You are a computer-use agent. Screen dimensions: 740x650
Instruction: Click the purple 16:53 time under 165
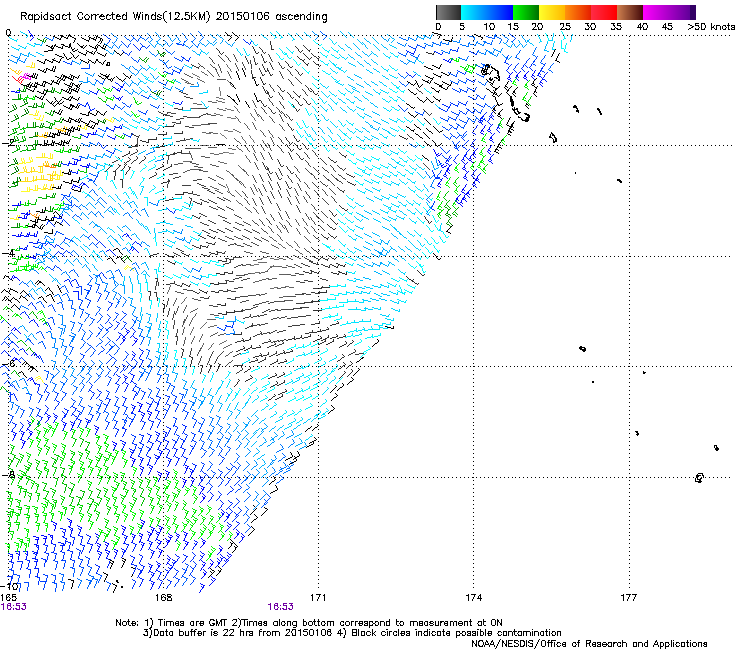(x=14, y=607)
